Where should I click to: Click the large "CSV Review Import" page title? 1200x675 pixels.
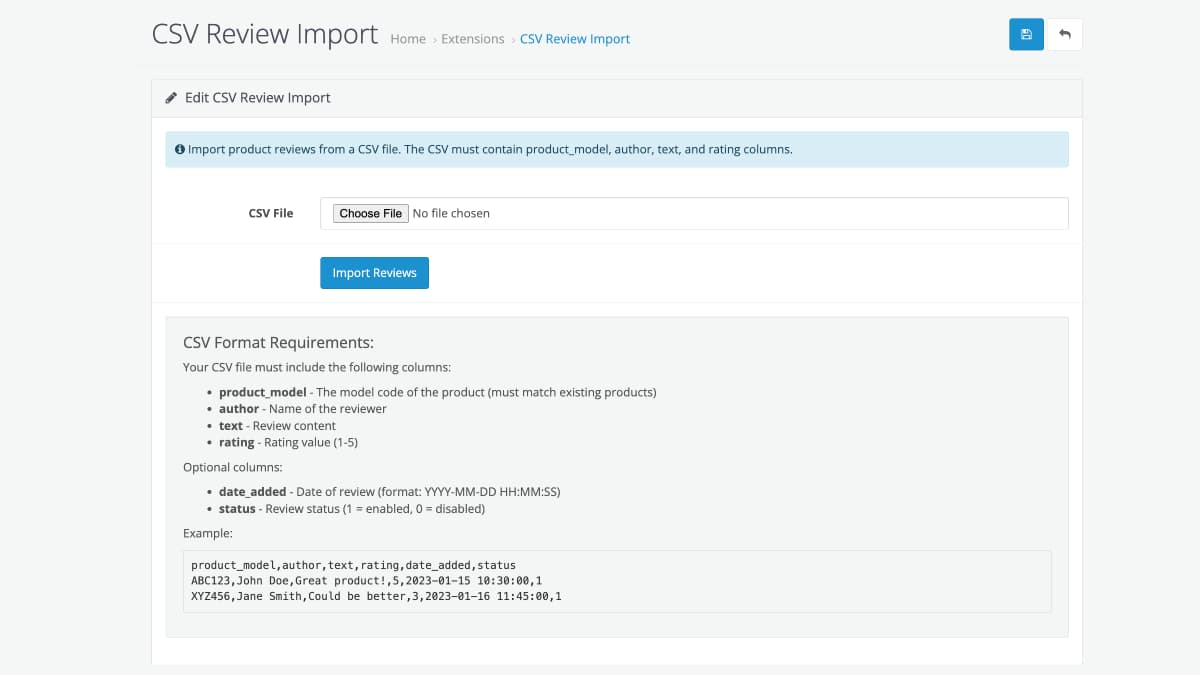pyautogui.click(x=265, y=34)
